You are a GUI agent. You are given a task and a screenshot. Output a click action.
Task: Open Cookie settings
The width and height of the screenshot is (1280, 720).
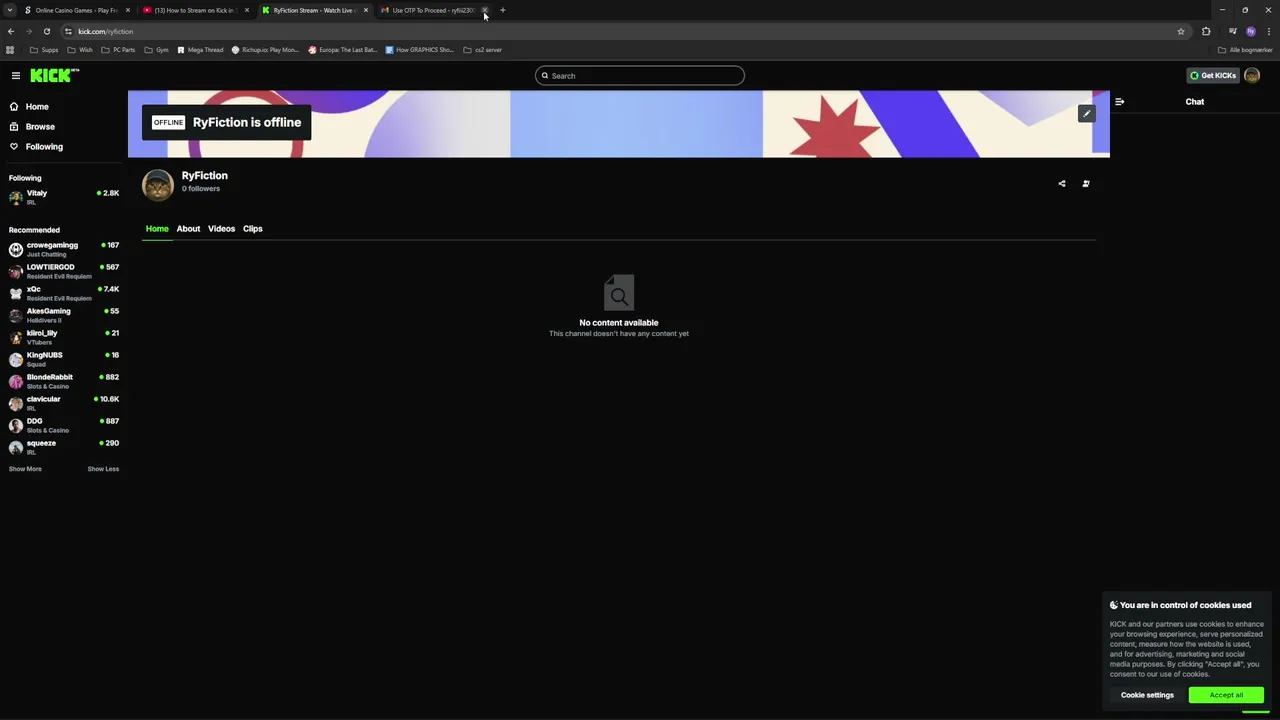1147,695
